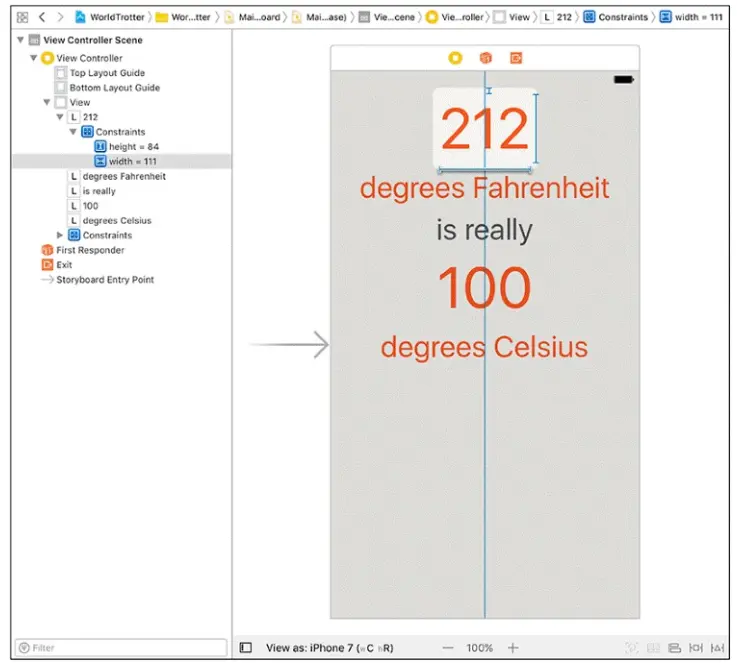Image resolution: width=737 pixels, height=663 pixels.
Task: Click width = 111 breadcrumb
Action: point(691,17)
